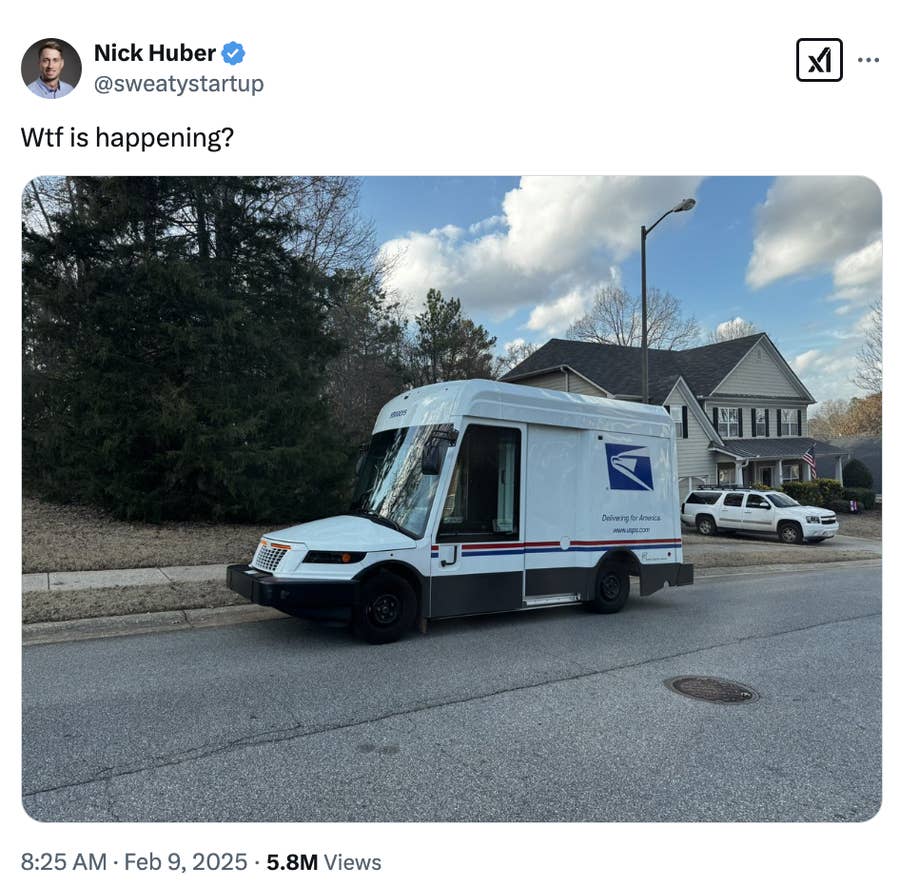Click the 8:25 AM timestamp
900x887 pixels.
64,862
